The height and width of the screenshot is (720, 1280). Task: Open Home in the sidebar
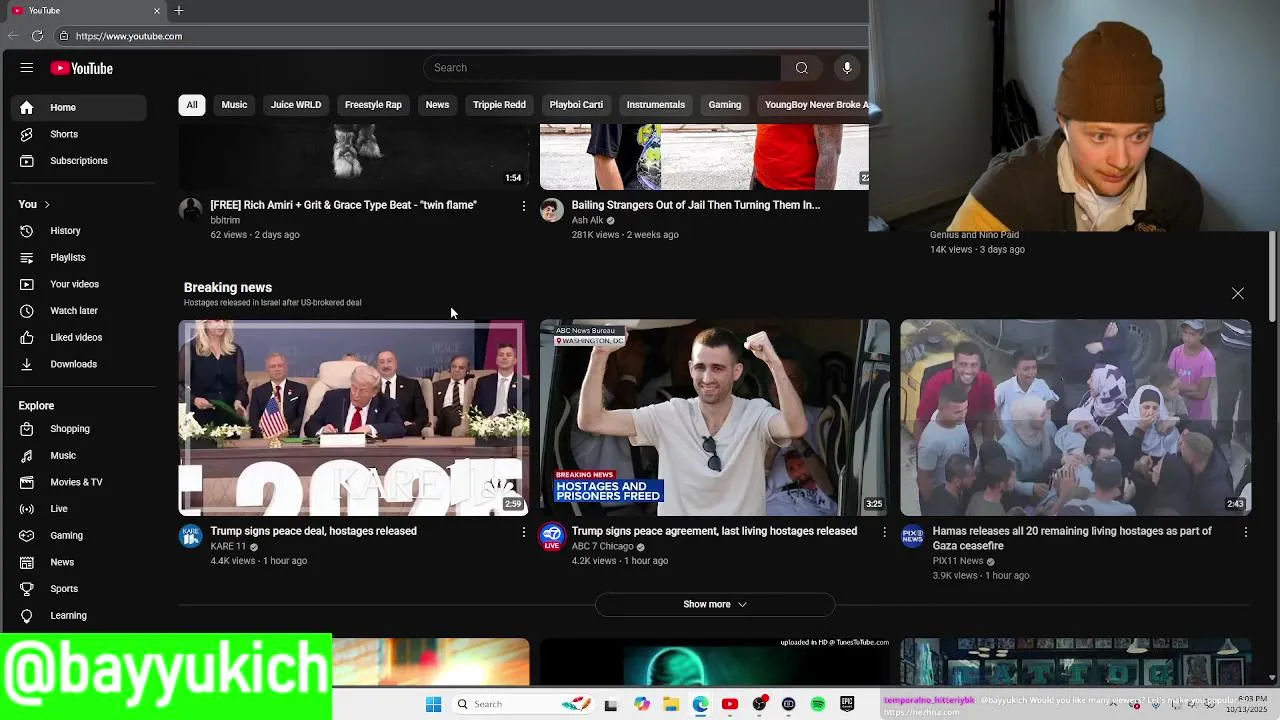pyautogui.click(x=81, y=107)
